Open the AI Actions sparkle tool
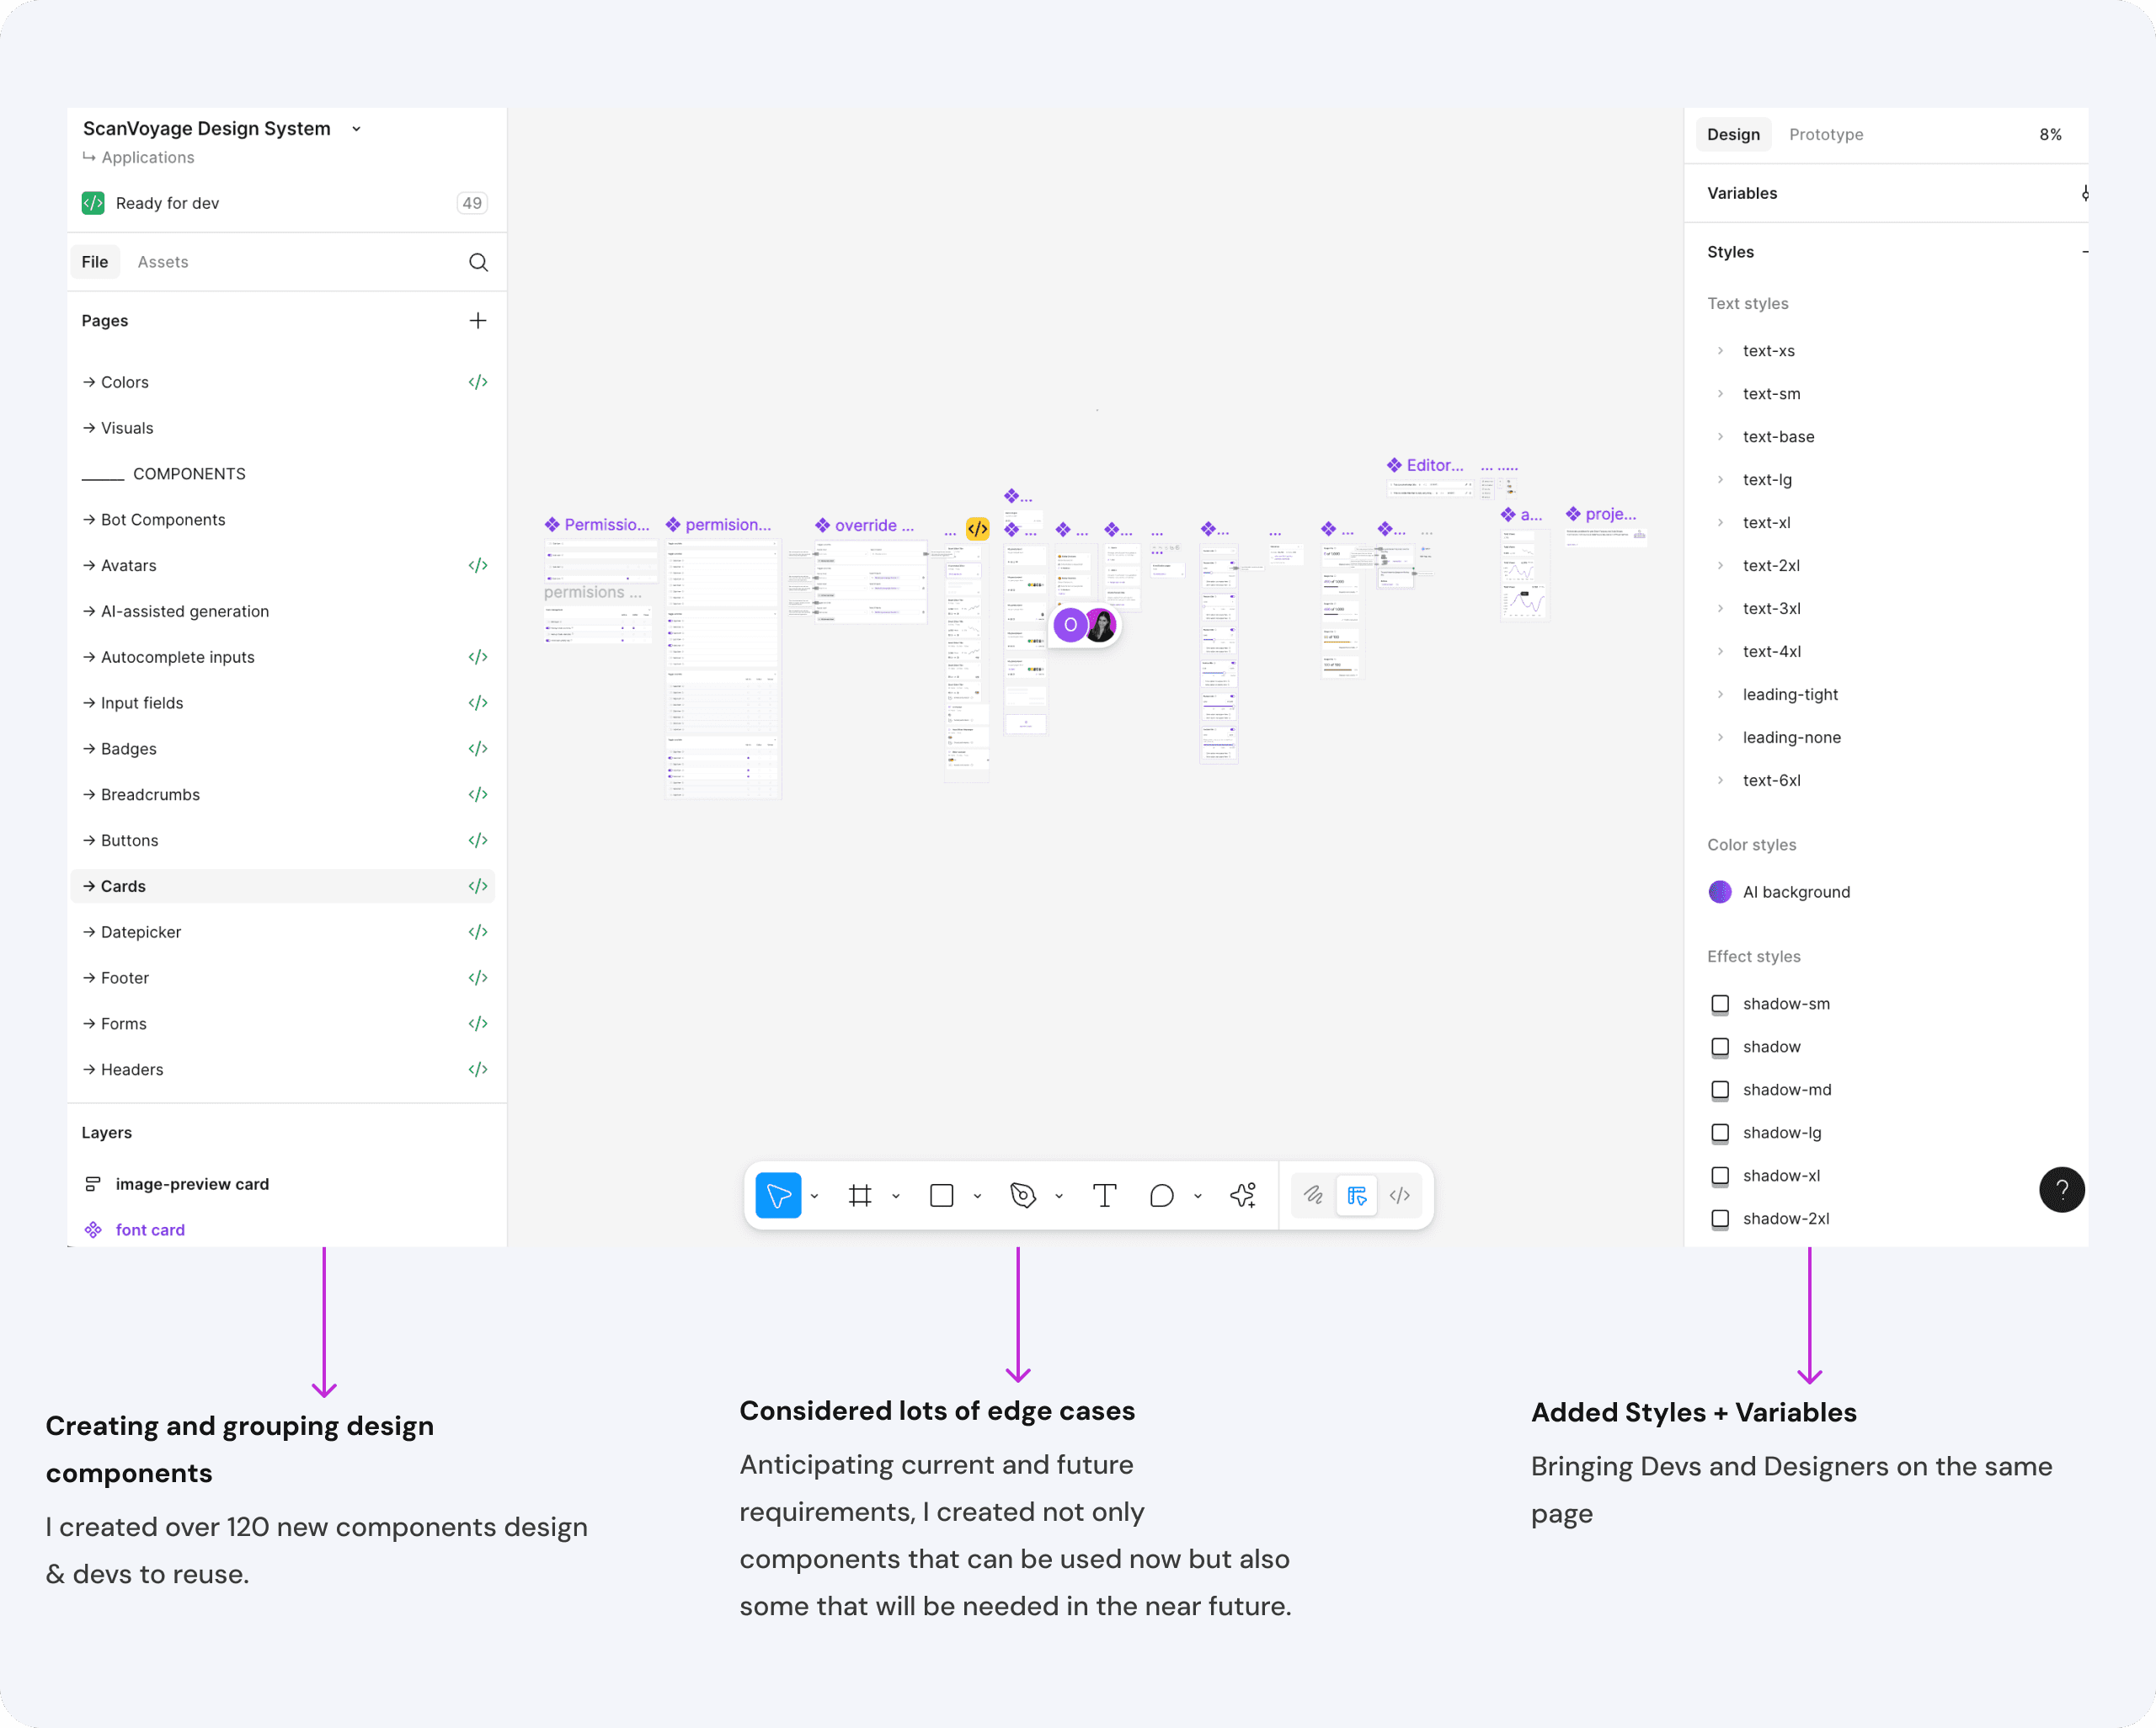The image size is (2156, 1728). [x=1243, y=1195]
